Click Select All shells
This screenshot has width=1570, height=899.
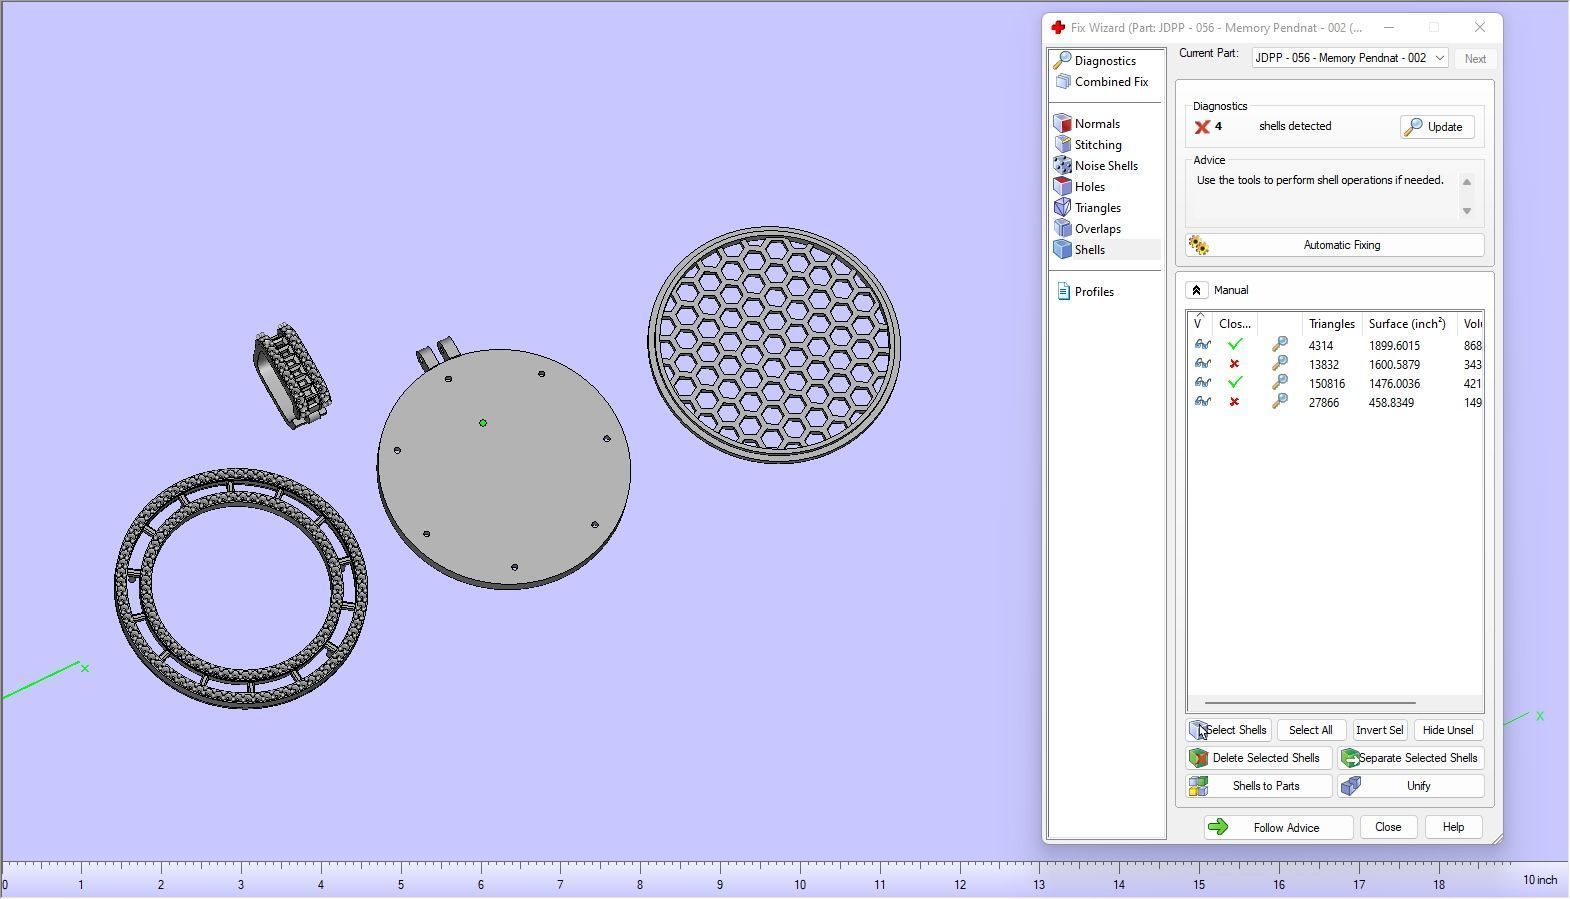pos(1311,730)
